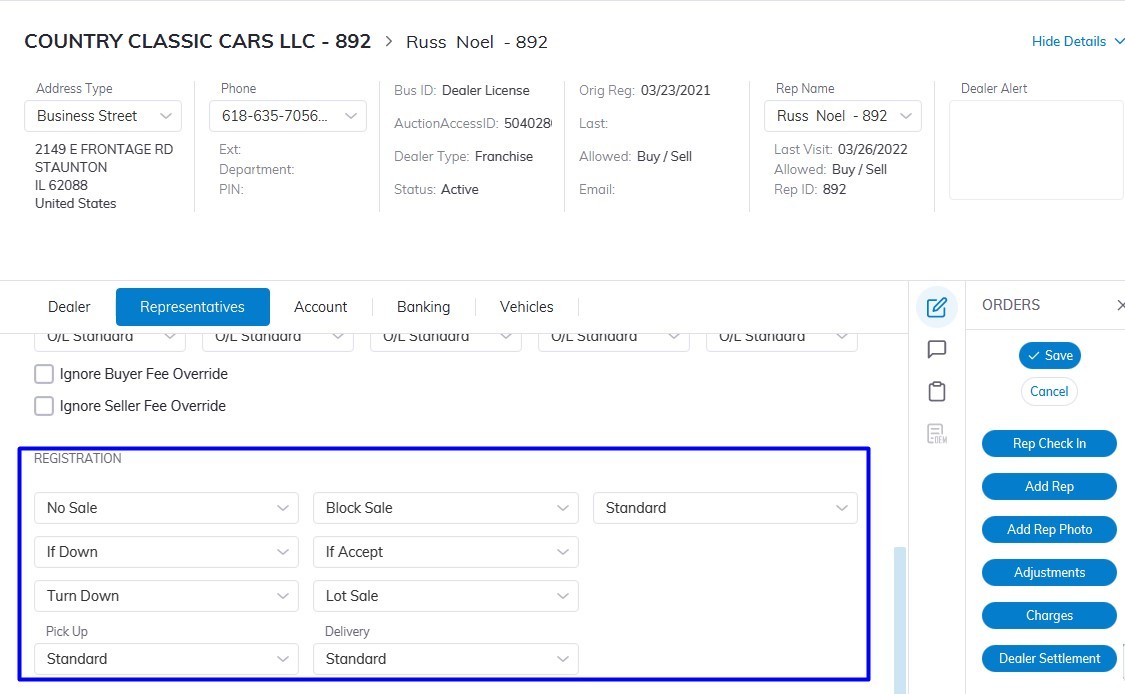Click the clipboard icon in sidebar
This screenshot has height=694, width=1125.
(x=936, y=391)
